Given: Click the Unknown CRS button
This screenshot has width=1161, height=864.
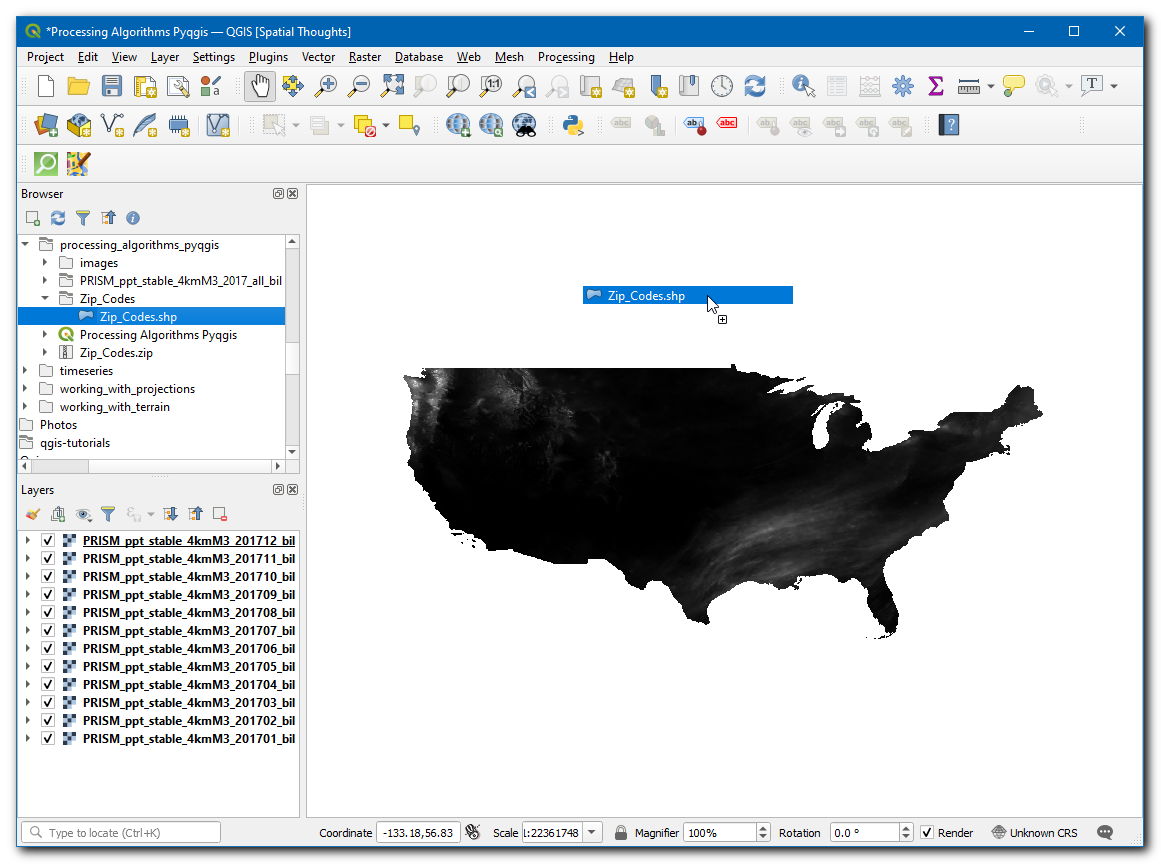Looking at the screenshot, I should [1034, 833].
